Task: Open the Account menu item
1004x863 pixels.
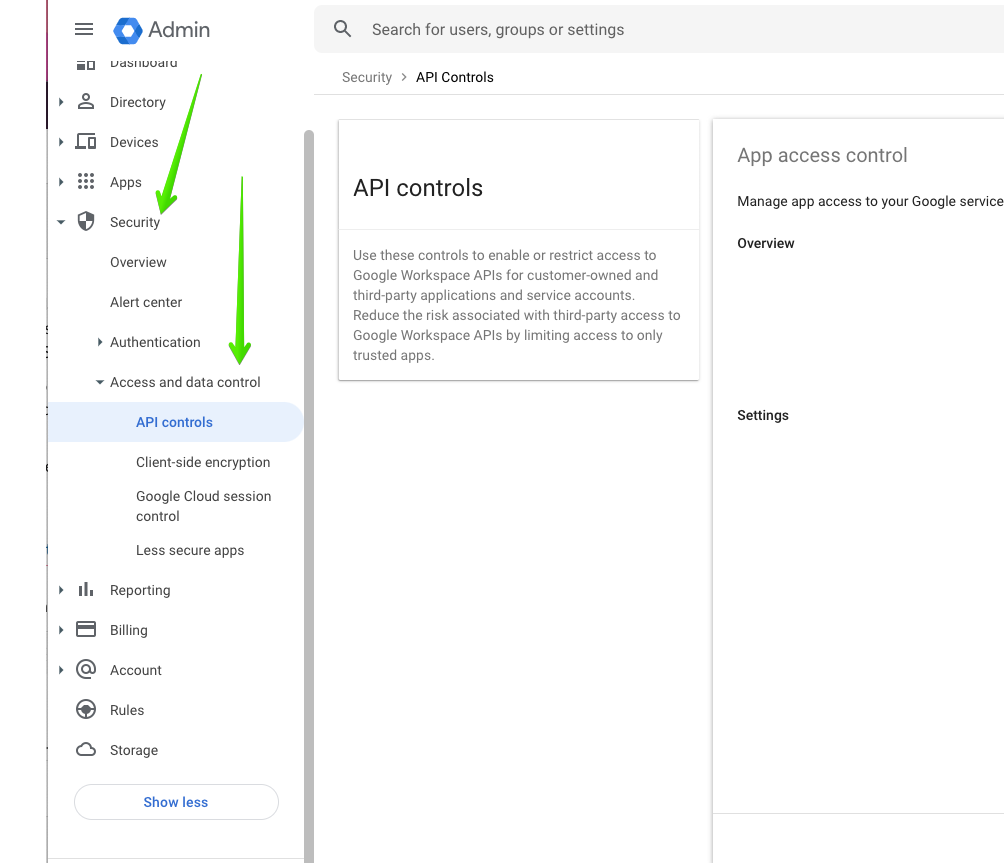Action: point(136,670)
